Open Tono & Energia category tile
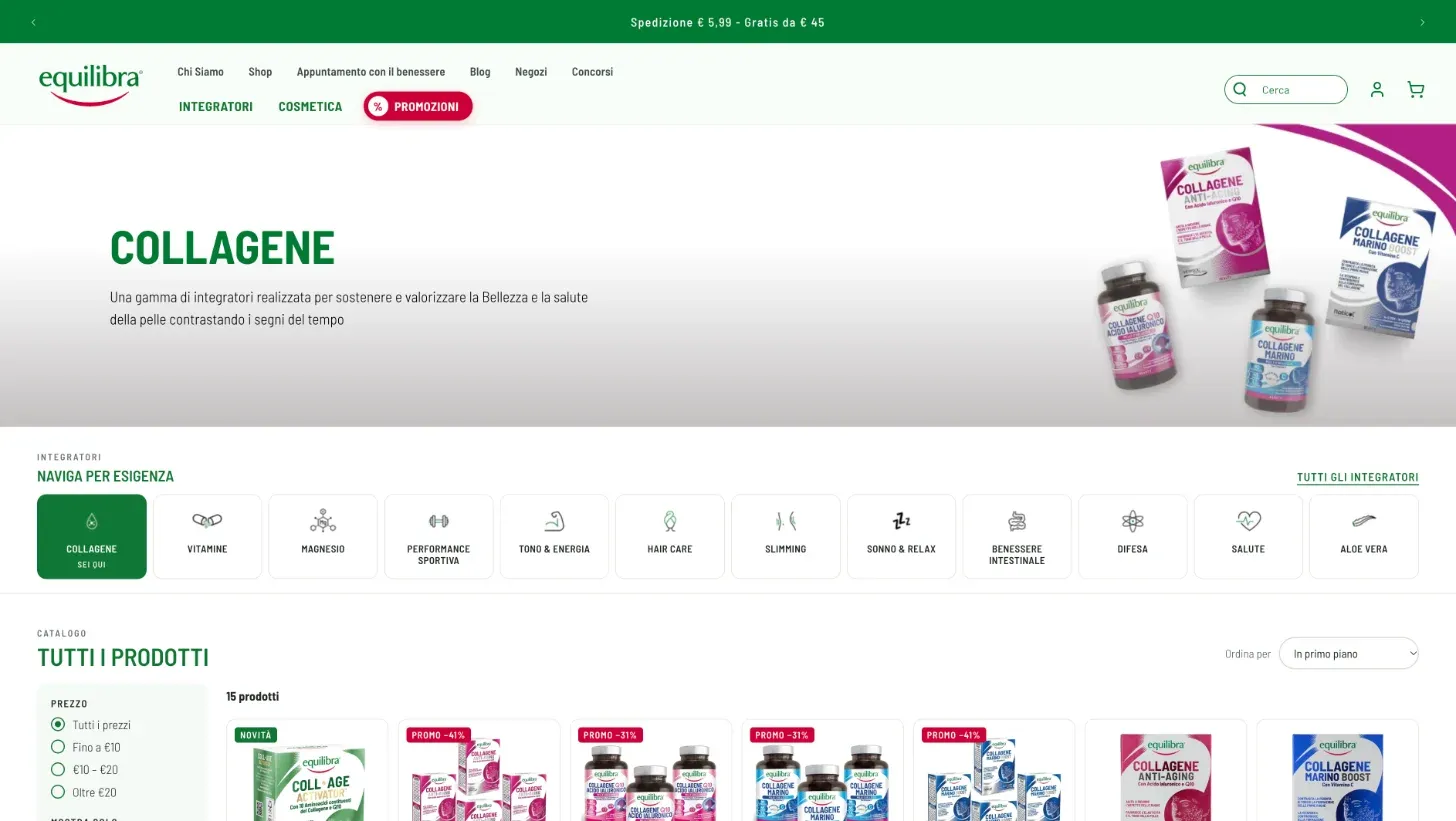 554,537
